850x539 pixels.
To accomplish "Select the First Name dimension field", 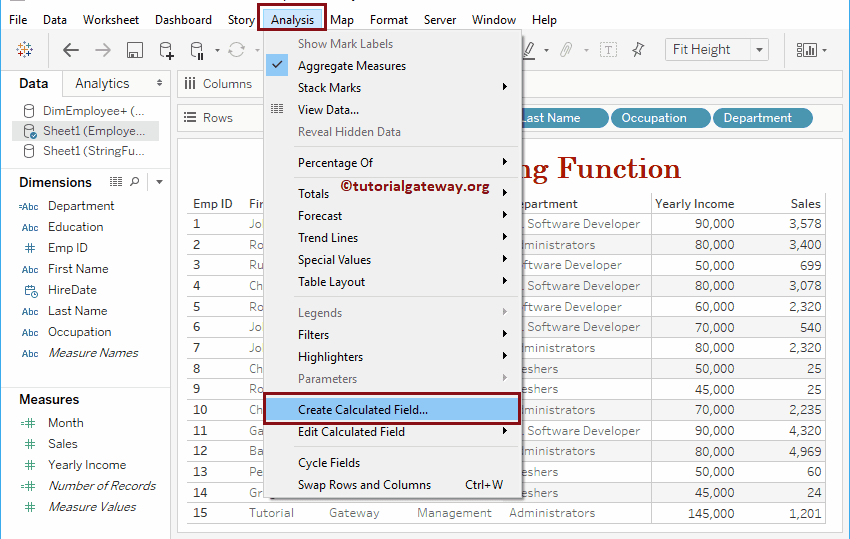I will (78, 269).
